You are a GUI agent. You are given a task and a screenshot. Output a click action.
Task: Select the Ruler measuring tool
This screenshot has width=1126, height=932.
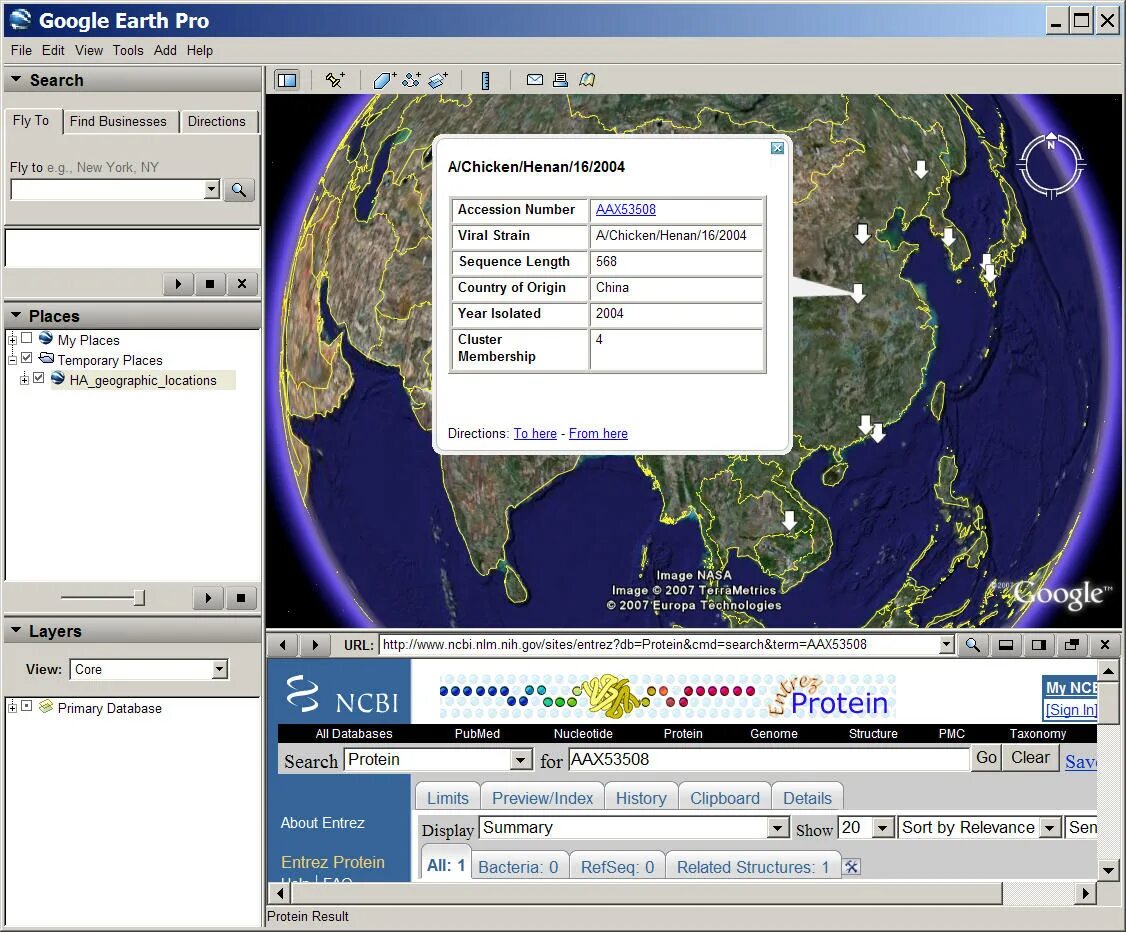[485, 80]
